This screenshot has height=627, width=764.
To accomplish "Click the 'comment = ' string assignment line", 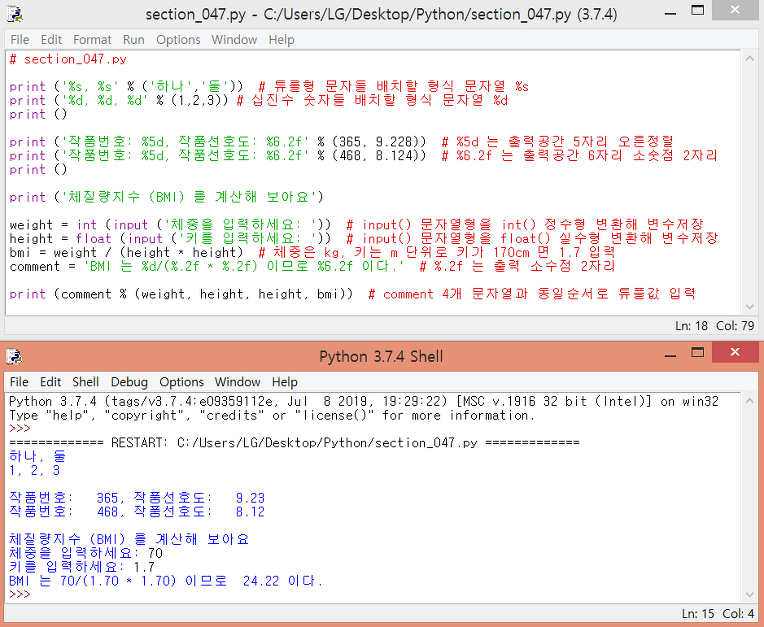I will 312,266.
